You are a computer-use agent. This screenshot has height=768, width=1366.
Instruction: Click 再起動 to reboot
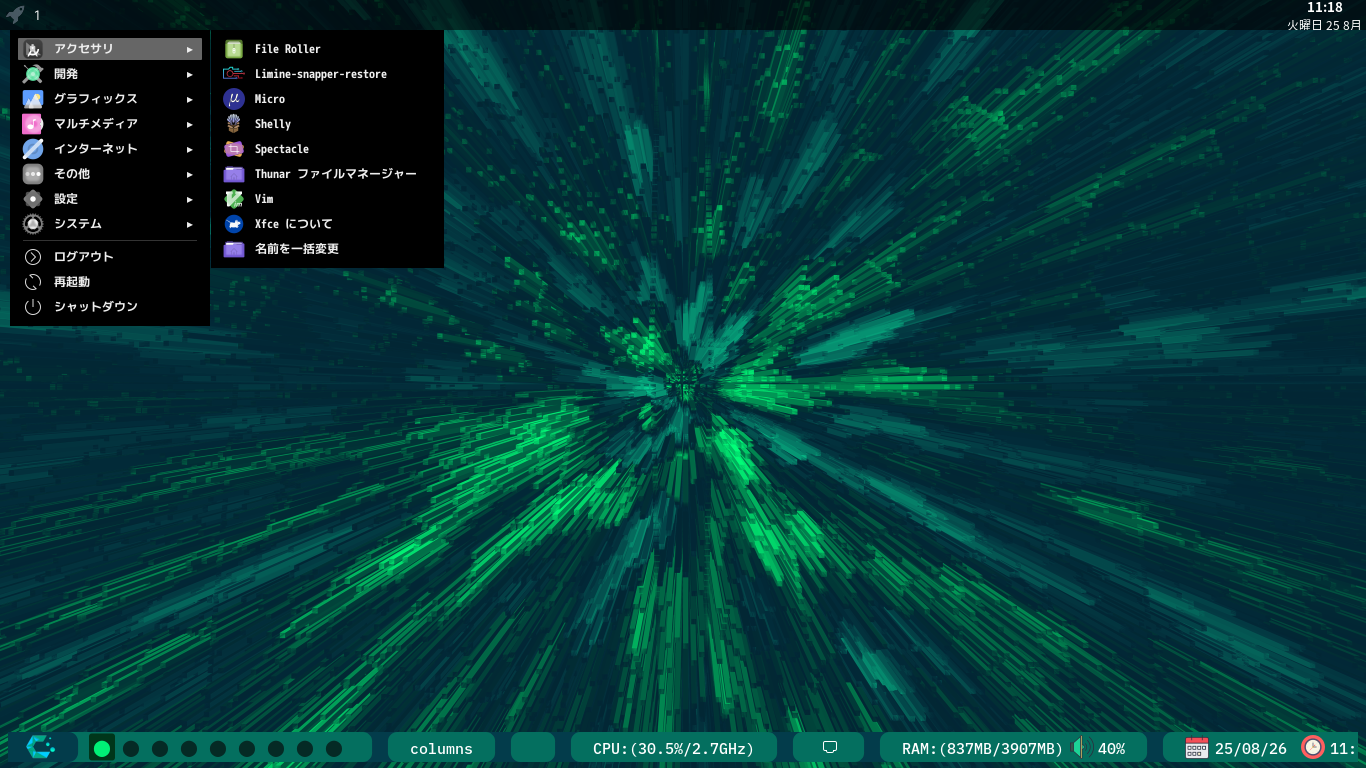[x=110, y=282]
